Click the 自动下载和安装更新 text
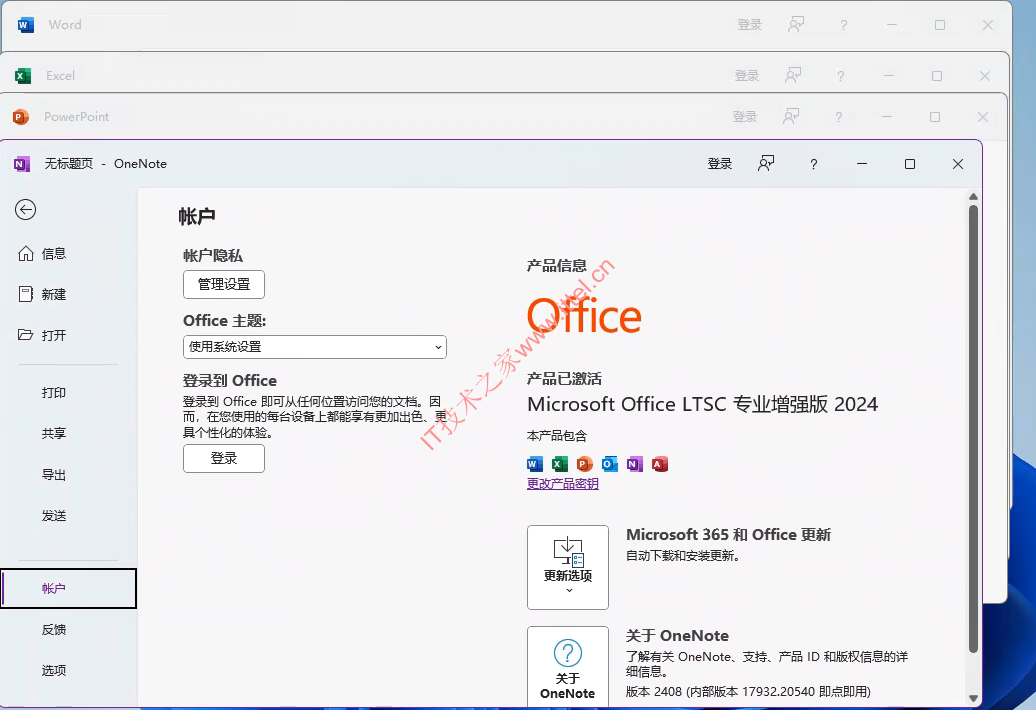This screenshot has width=1036, height=710. pyautogui.click(x=683, y=556)
